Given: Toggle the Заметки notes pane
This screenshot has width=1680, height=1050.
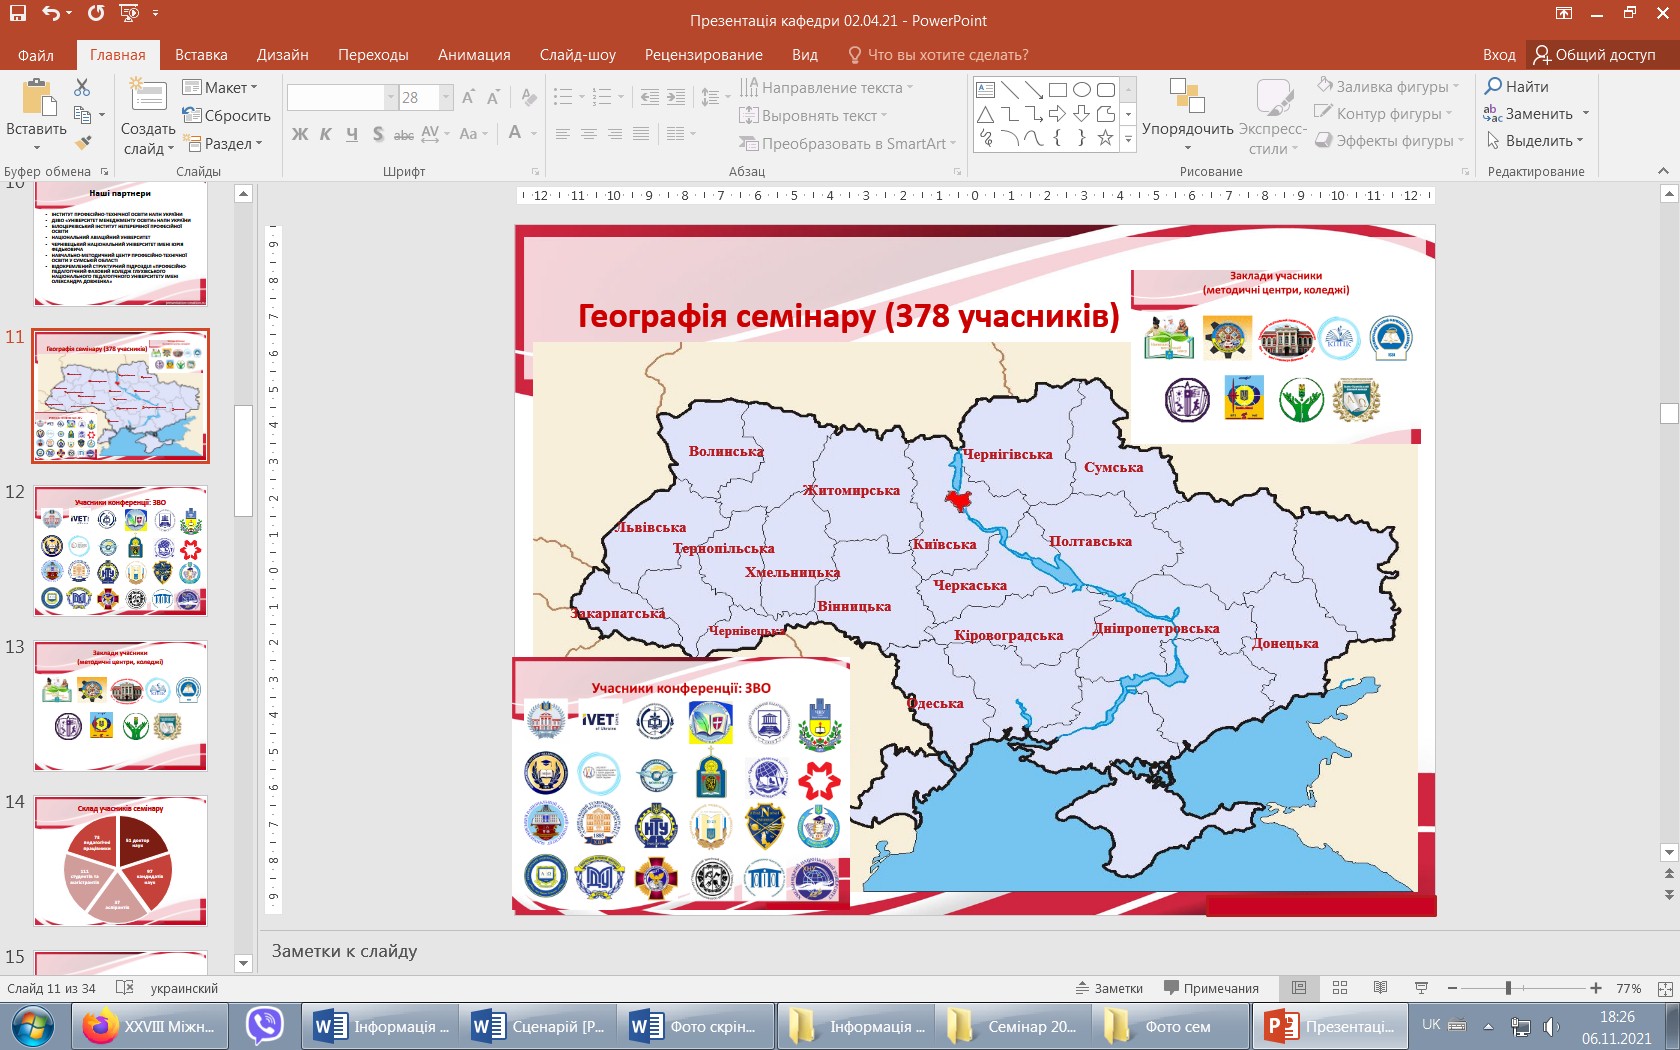Looking at the screenshot, I should 1109,988.
